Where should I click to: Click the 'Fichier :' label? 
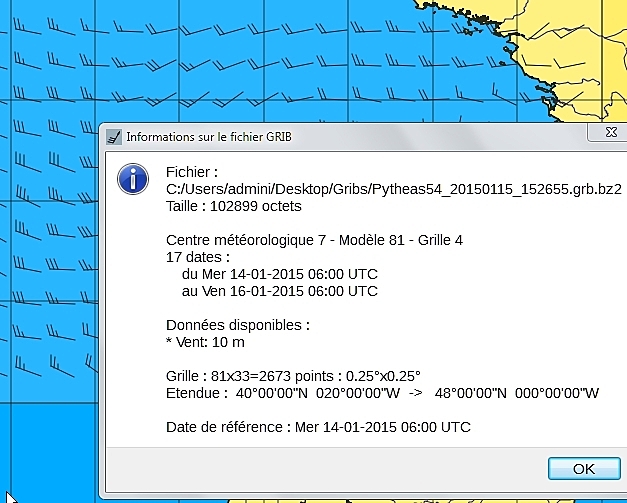(x=192, y=172)
